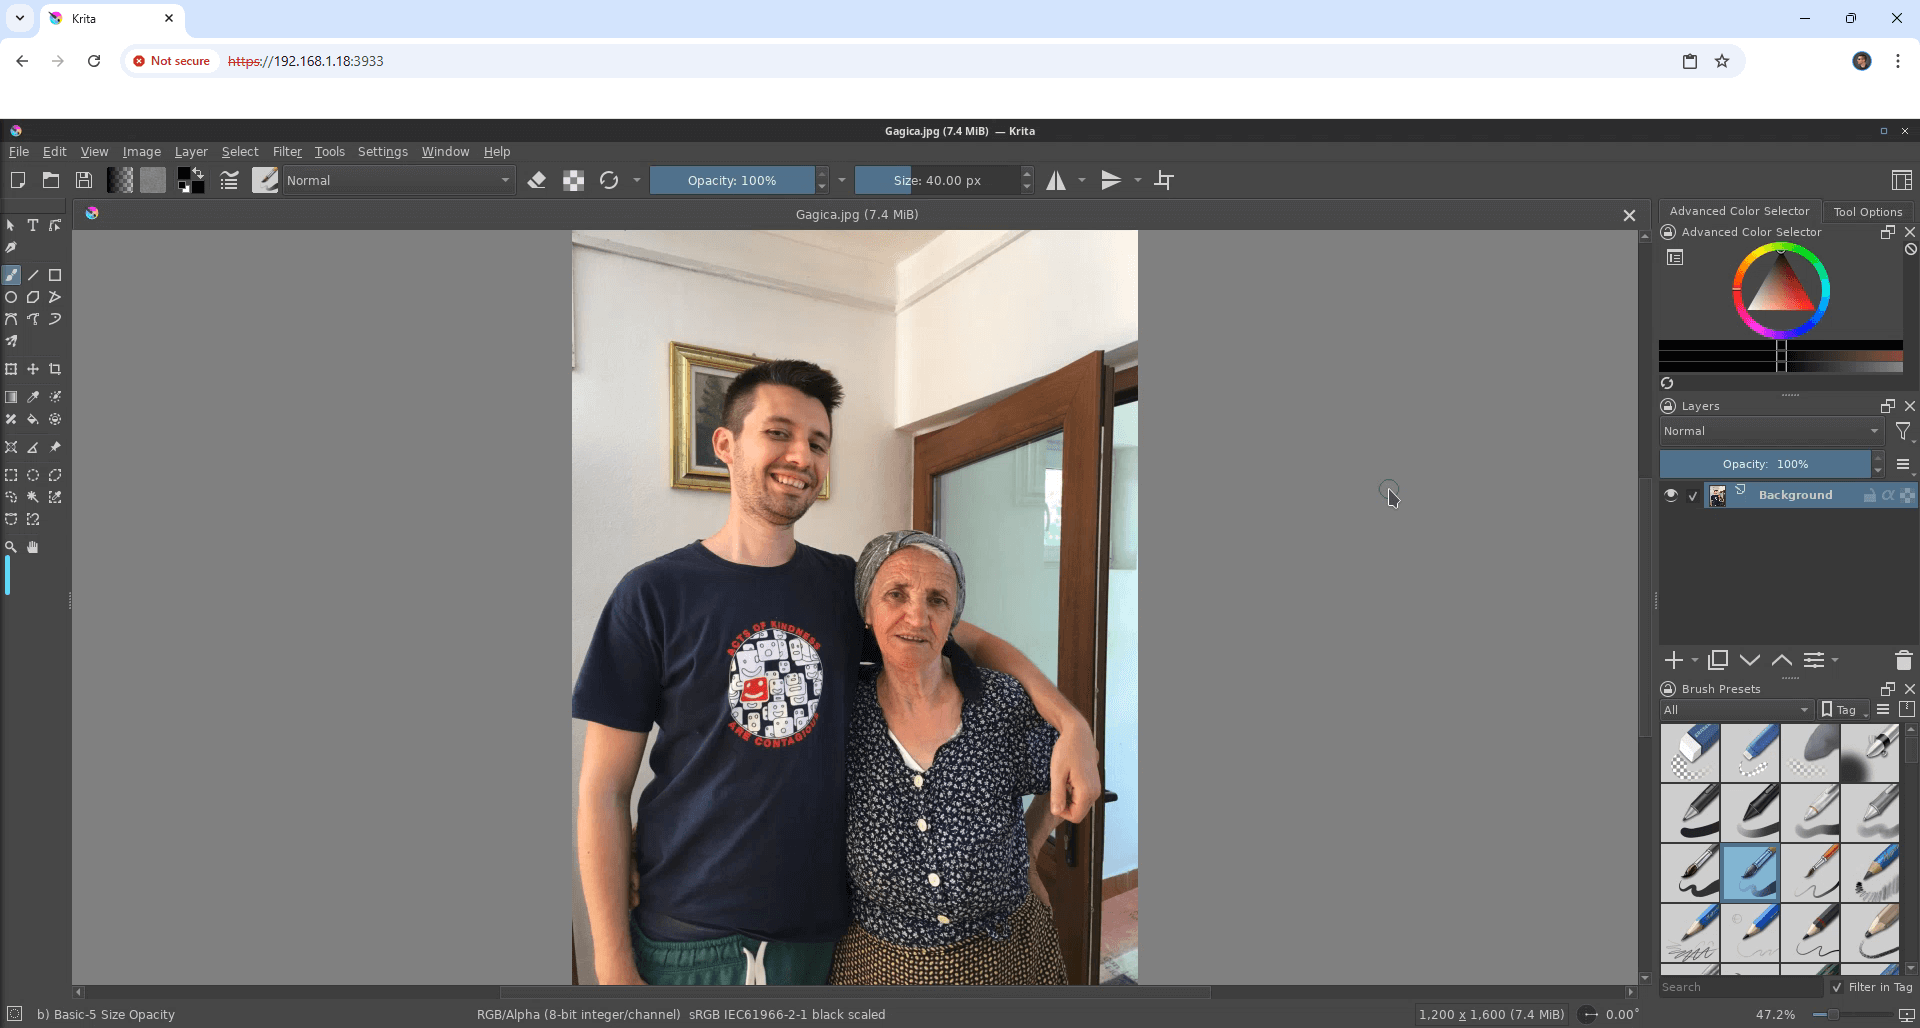The height and width of the screenshot is (1028, 1920).
Task: Toggle Eraser mode in toolbar
Action: click(537, 180)
